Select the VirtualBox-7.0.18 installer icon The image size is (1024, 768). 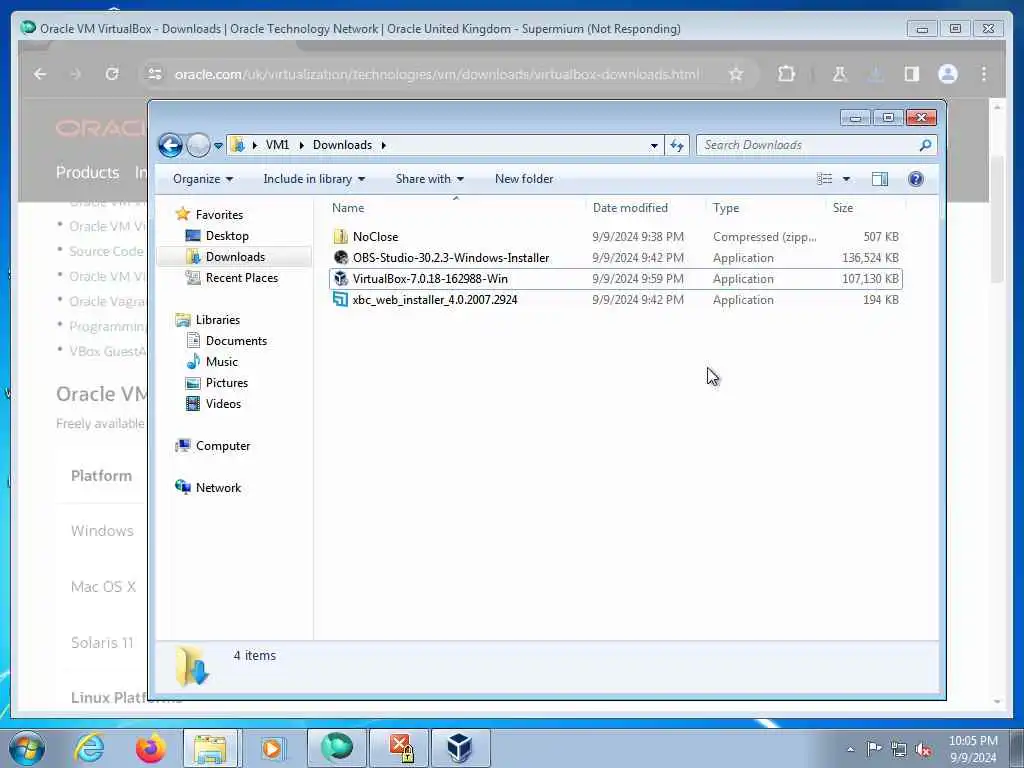[340, 279]
